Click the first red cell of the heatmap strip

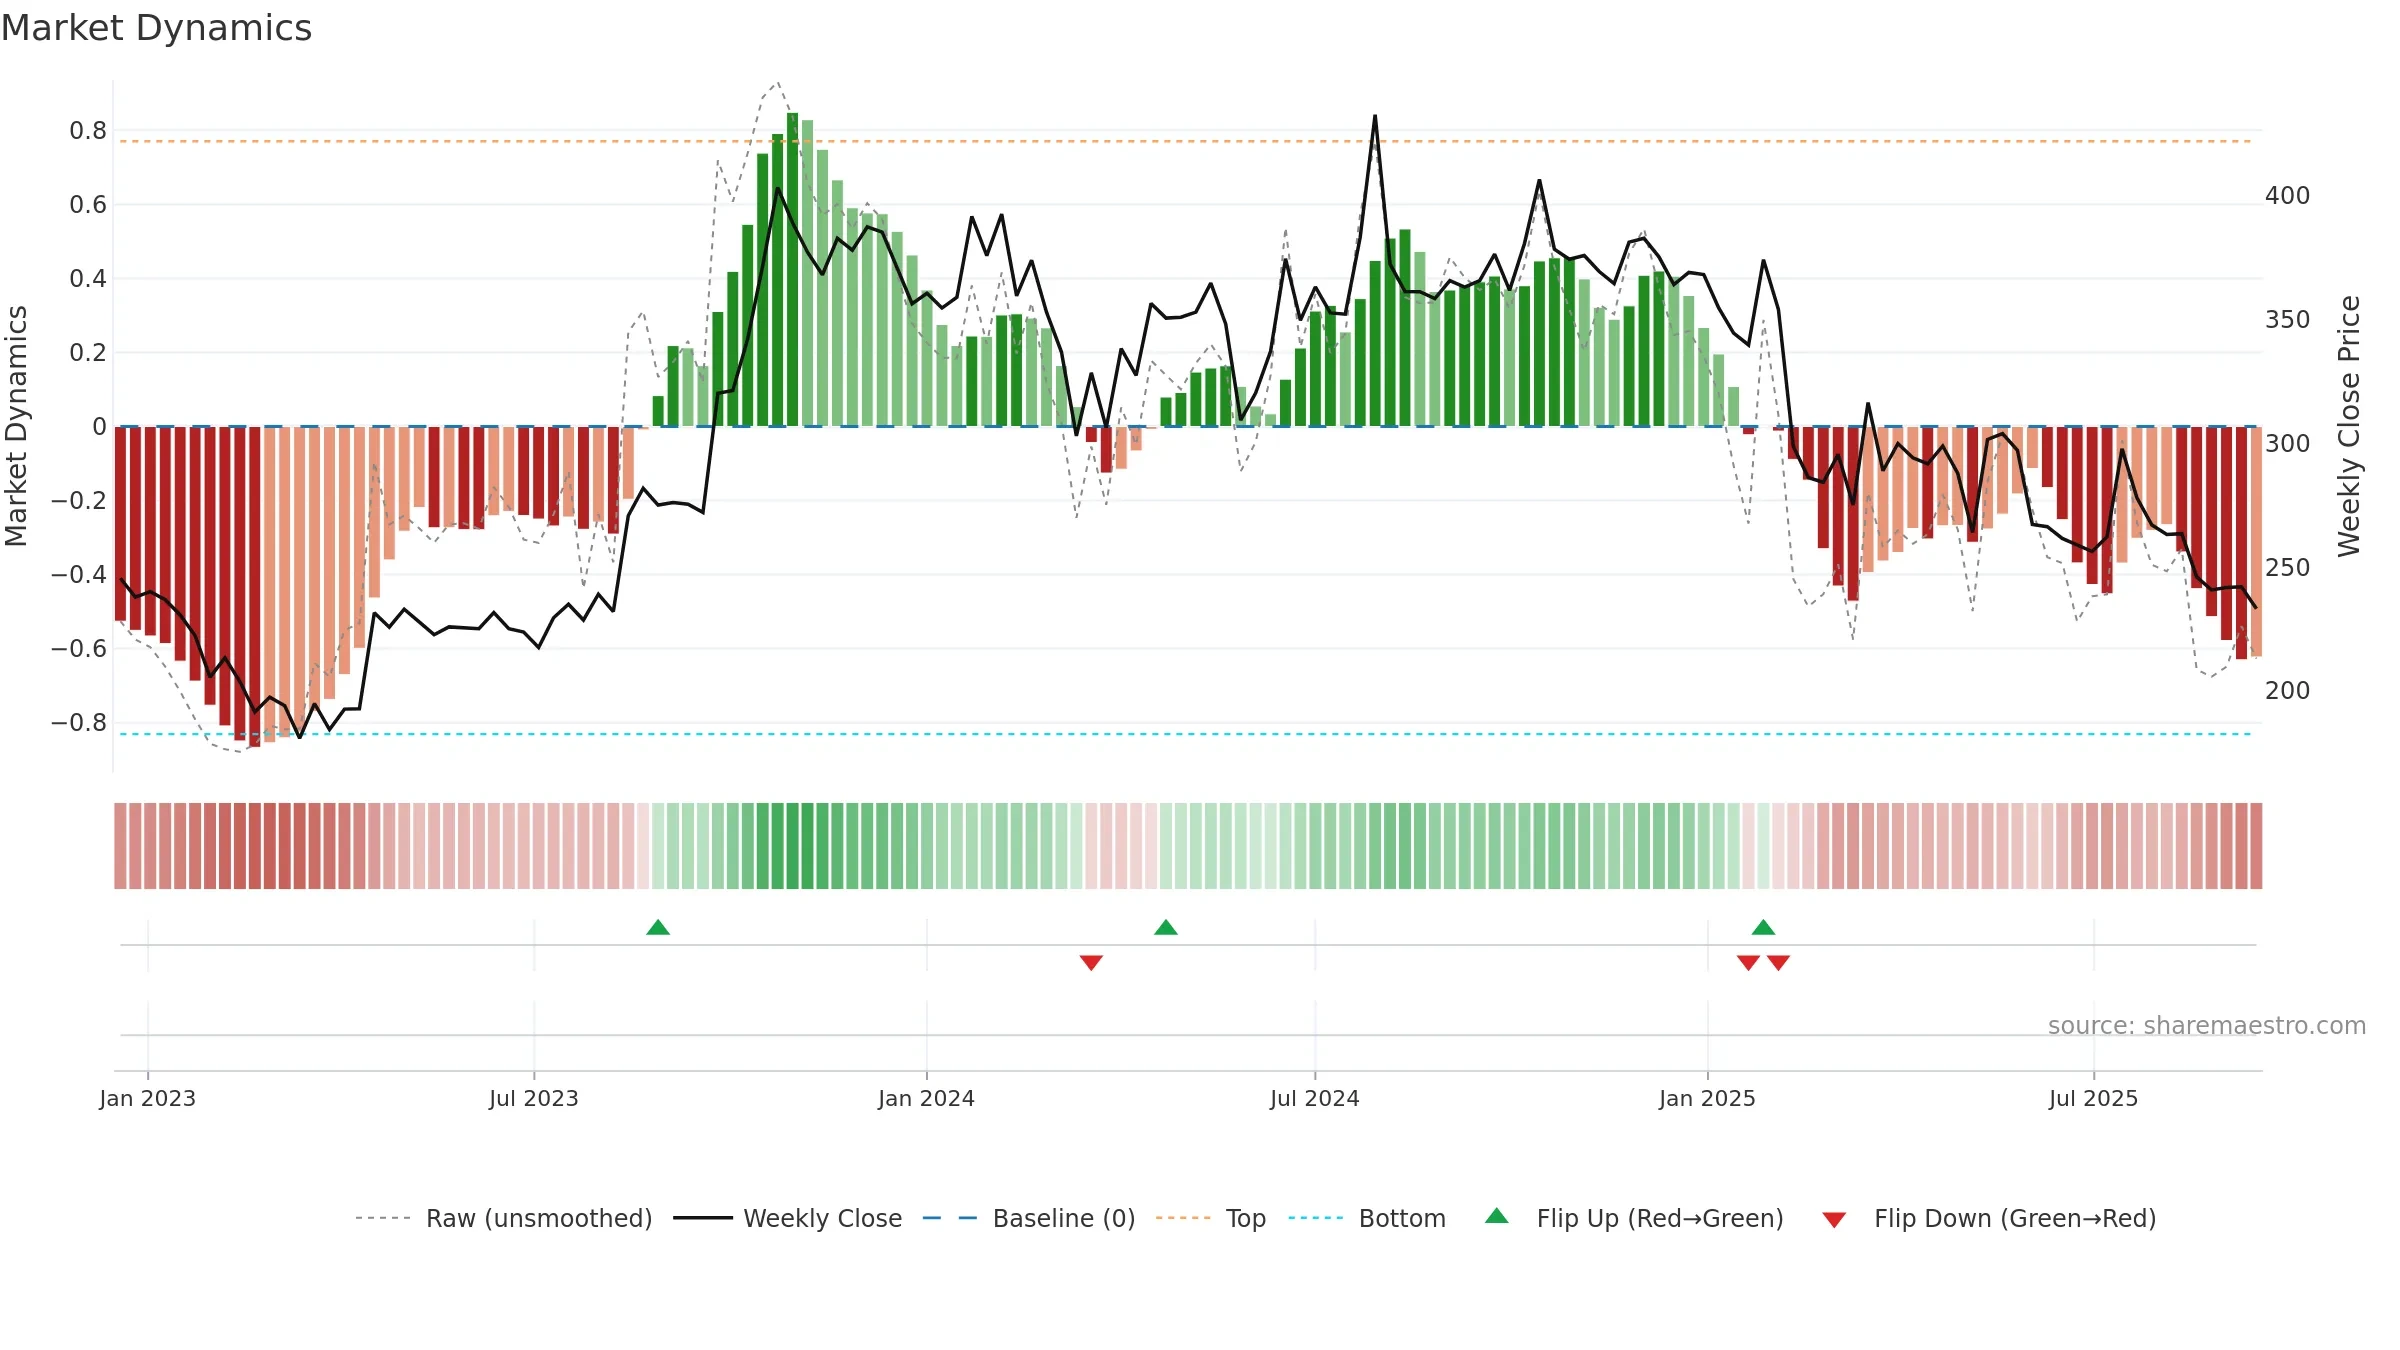pos(120,846)
